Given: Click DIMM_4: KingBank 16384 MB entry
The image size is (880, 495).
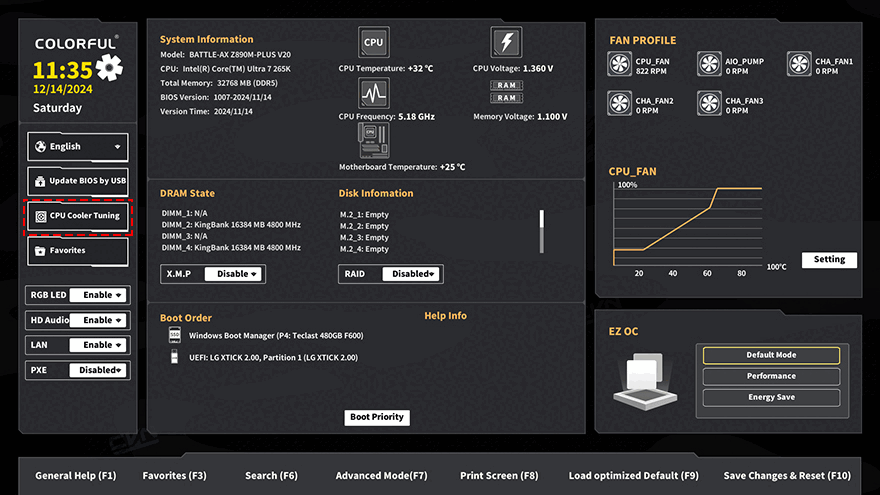Looking at the screenshot, I should pos(231,248).
